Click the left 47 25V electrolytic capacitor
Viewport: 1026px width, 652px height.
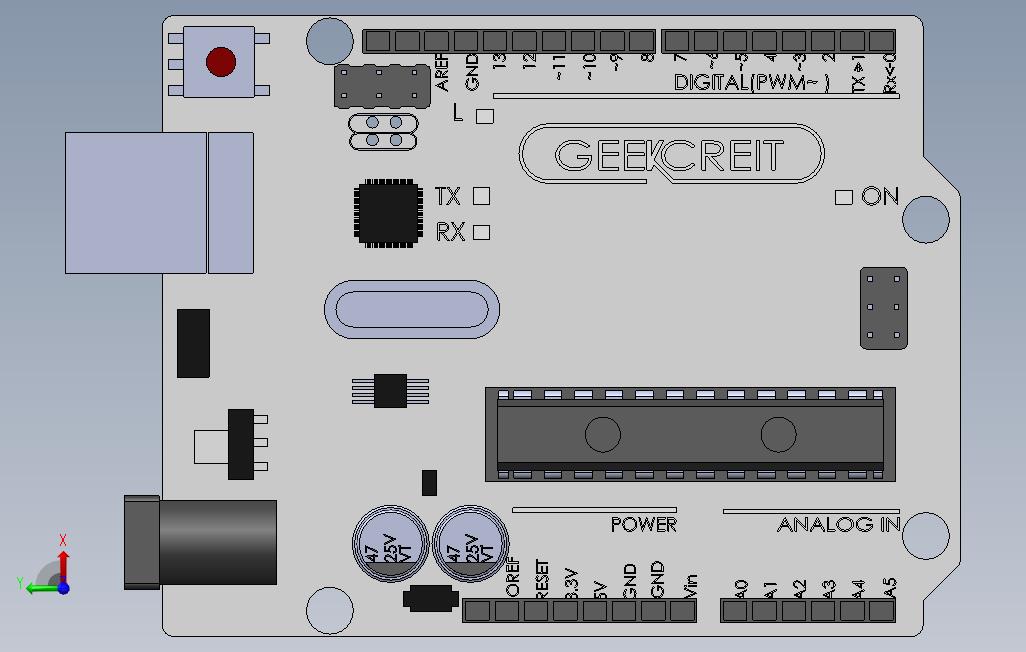click(391, 543)
